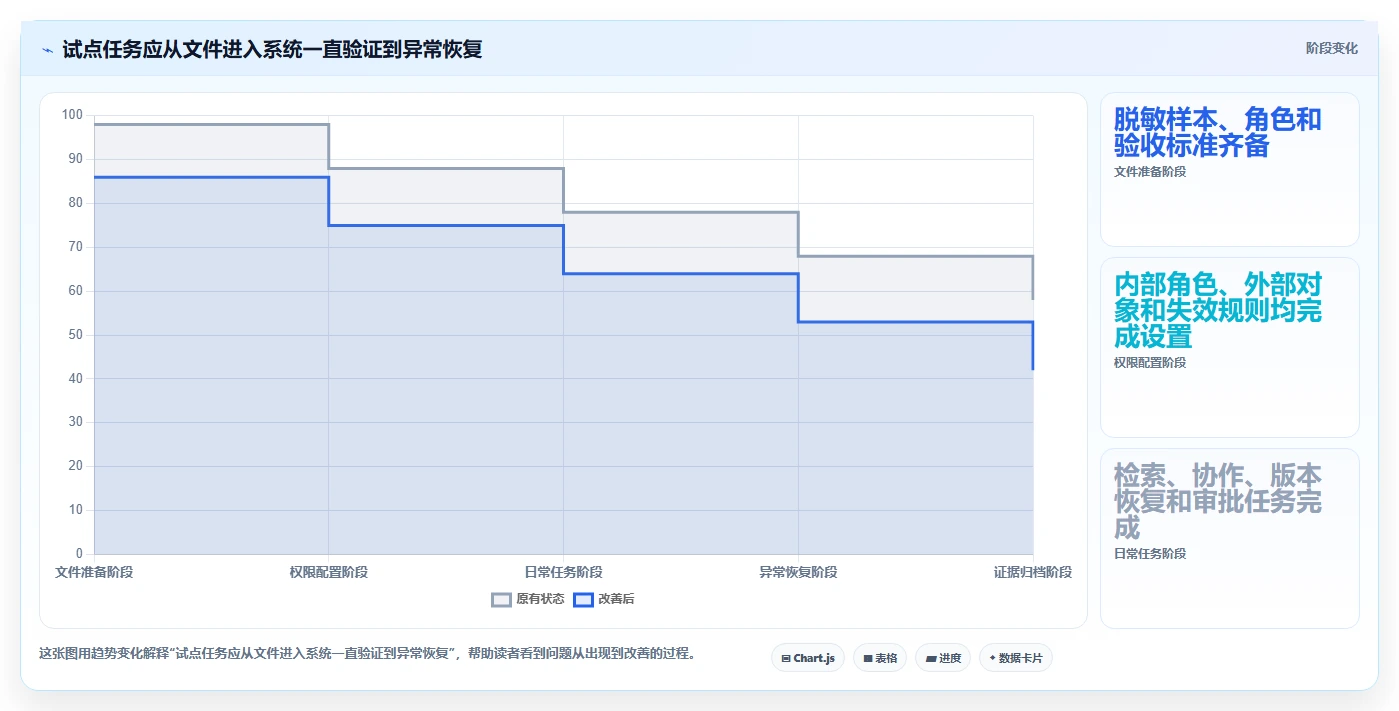Click the 40 y-axis value

pyautogui.click(x=75, y=378)
